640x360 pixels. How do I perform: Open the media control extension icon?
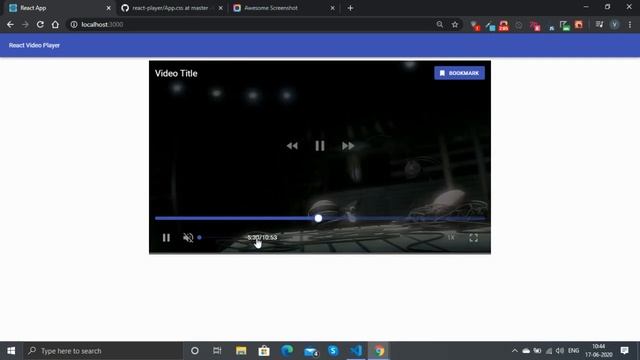(599, 24)
